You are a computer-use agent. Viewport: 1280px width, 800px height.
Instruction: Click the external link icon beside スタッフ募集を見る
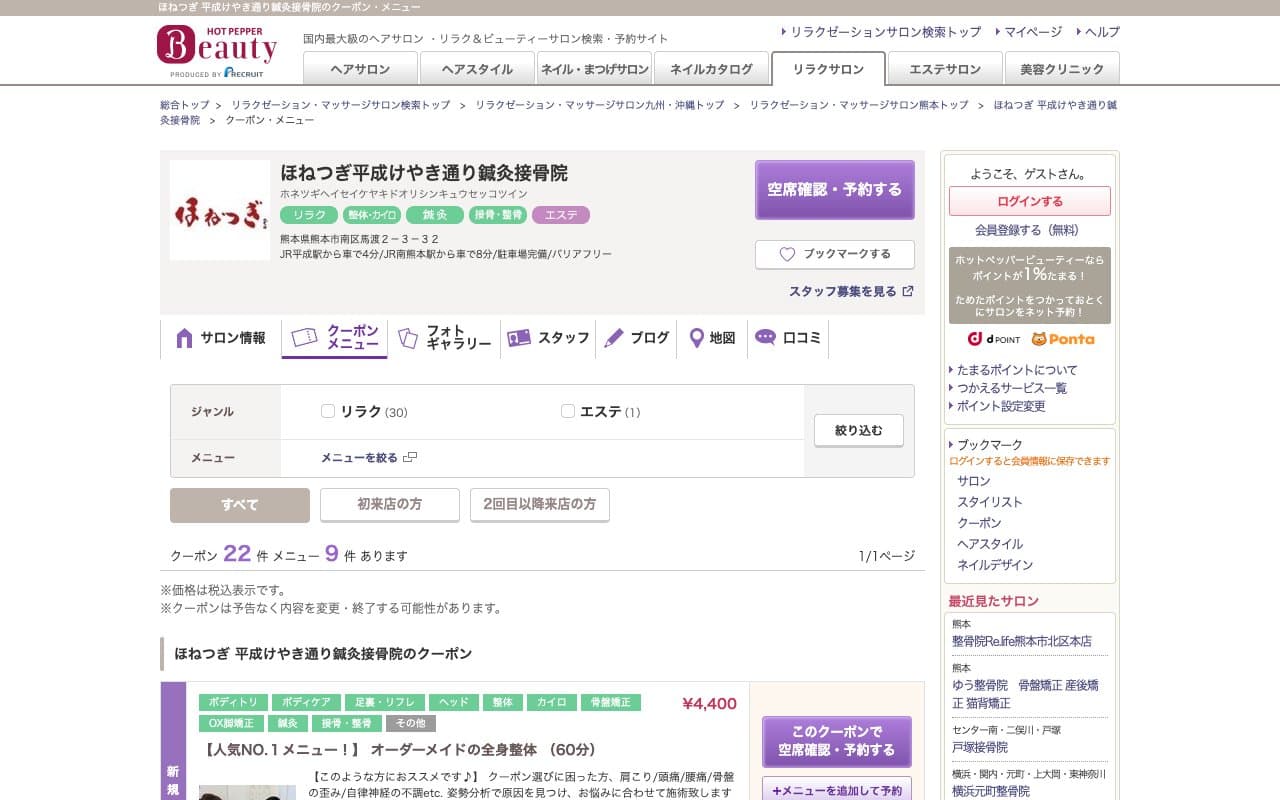click(906, 291)
